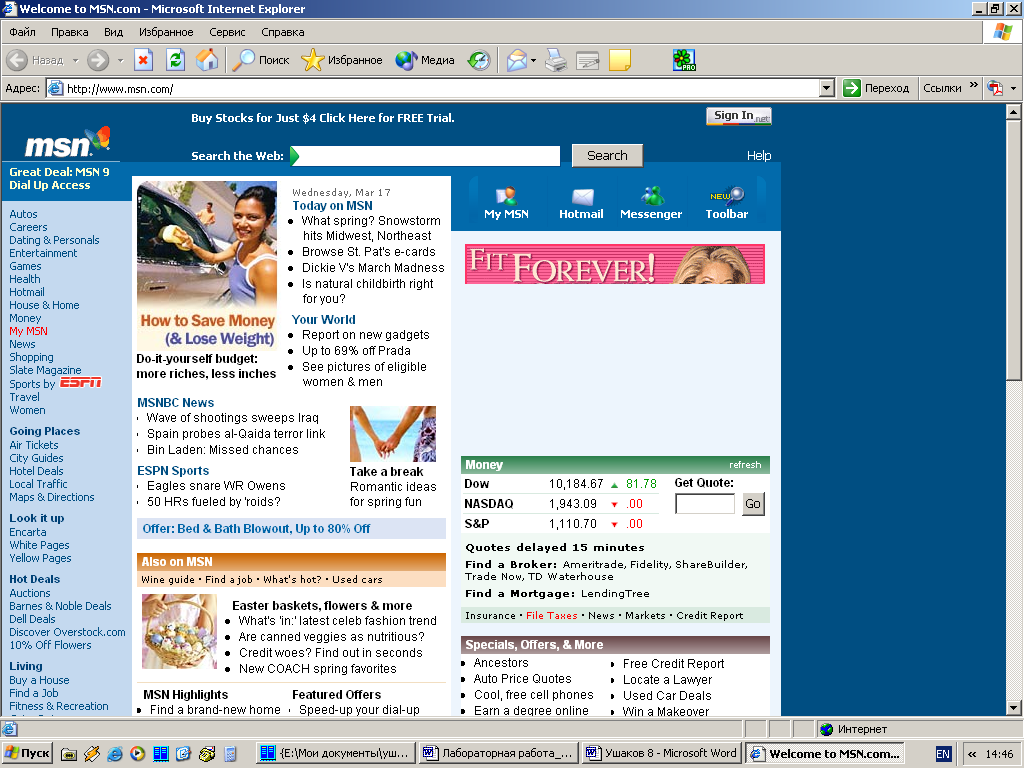
Task: Click the Go (Переход) arrow button
Action: (x=876, y=88)
